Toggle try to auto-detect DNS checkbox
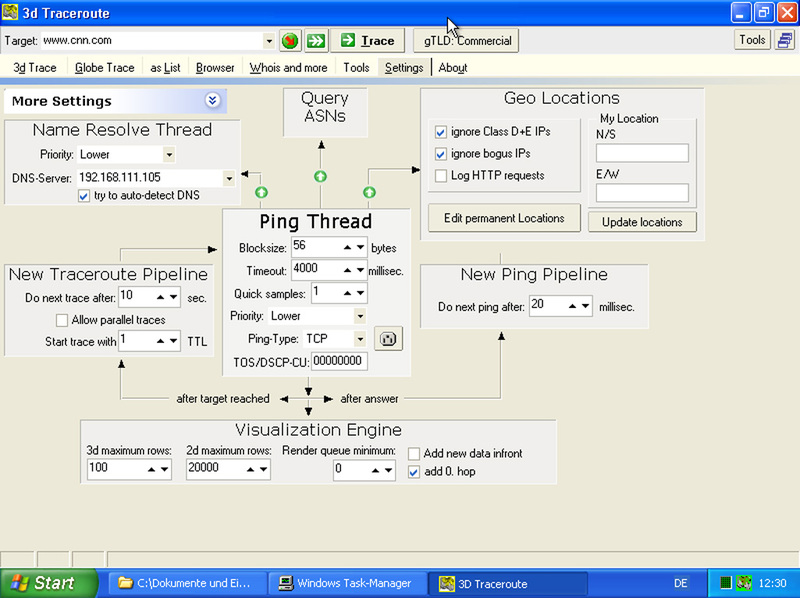This screenshot has width=800, height=598. 84,196
